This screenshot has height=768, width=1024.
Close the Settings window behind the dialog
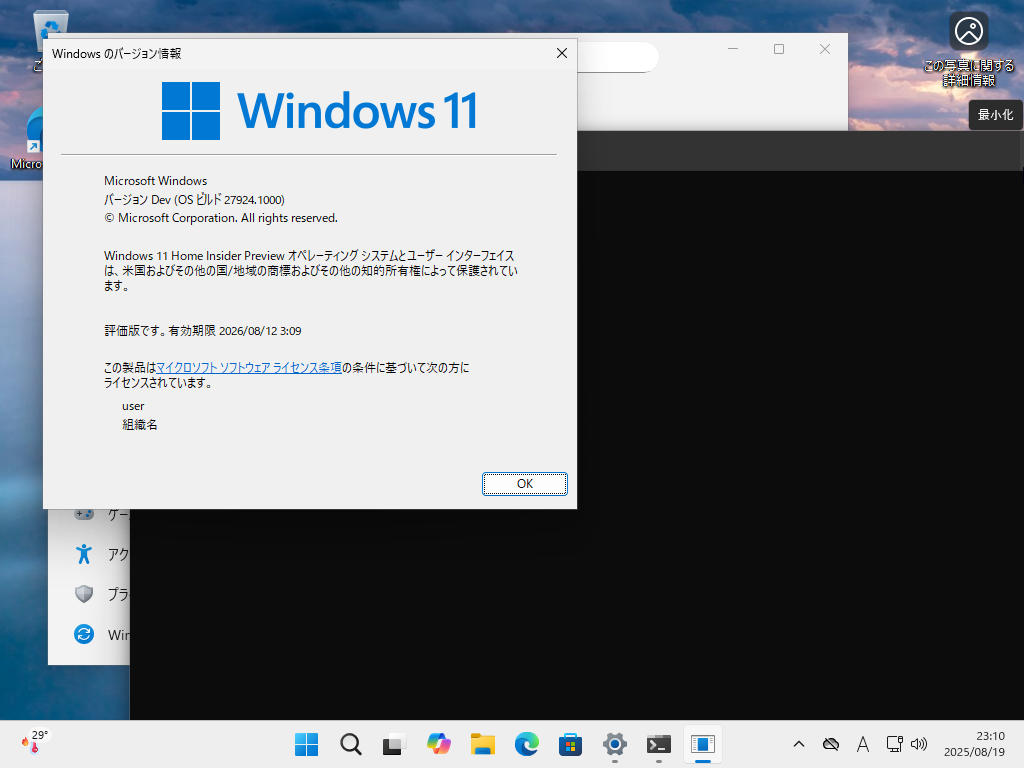click(825, 49)
